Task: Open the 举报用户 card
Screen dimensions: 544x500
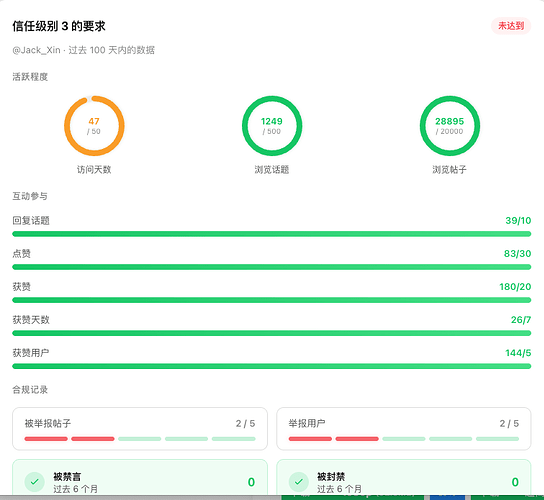Action: coord(404,429)
